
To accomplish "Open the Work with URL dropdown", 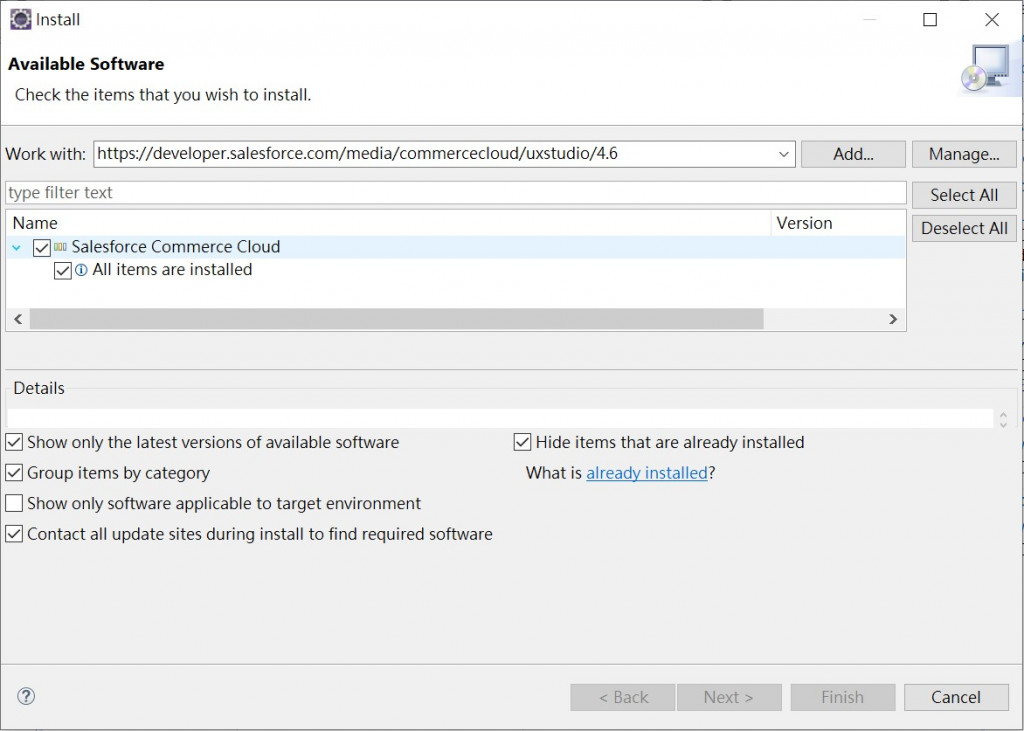I will (x=783, y=154).
